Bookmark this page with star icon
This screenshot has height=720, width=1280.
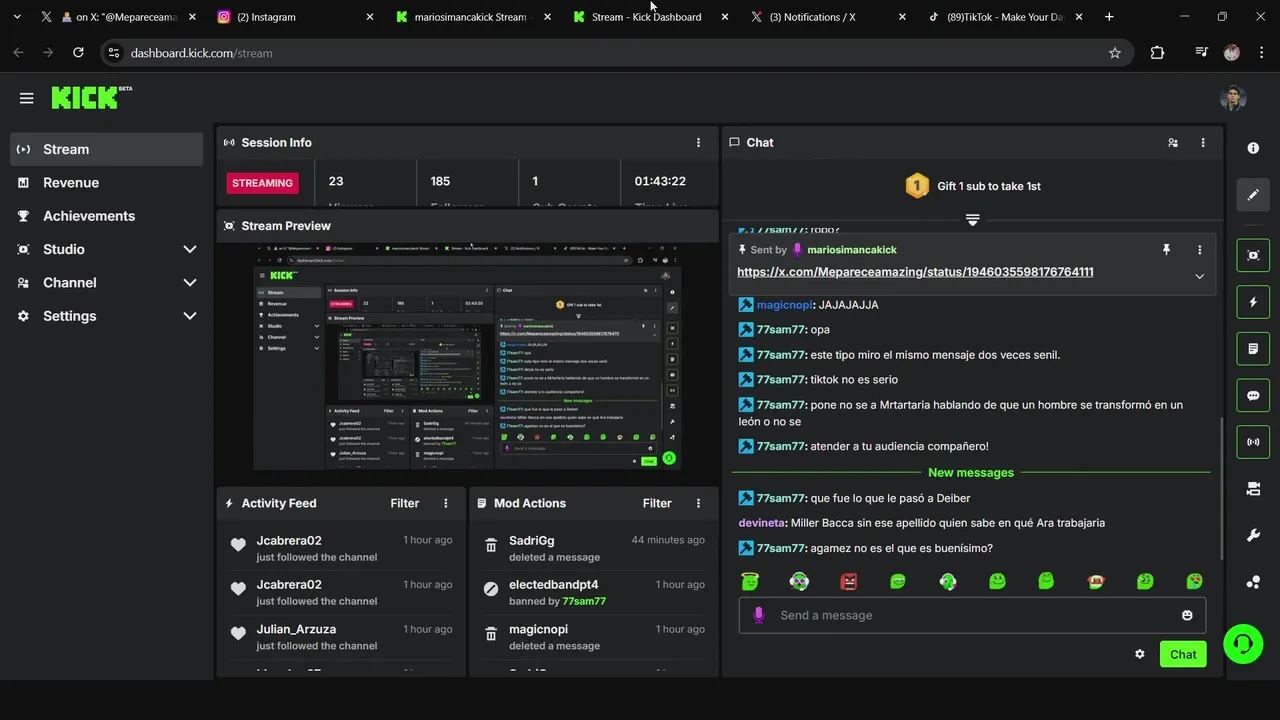click(x=1115, y=53)
